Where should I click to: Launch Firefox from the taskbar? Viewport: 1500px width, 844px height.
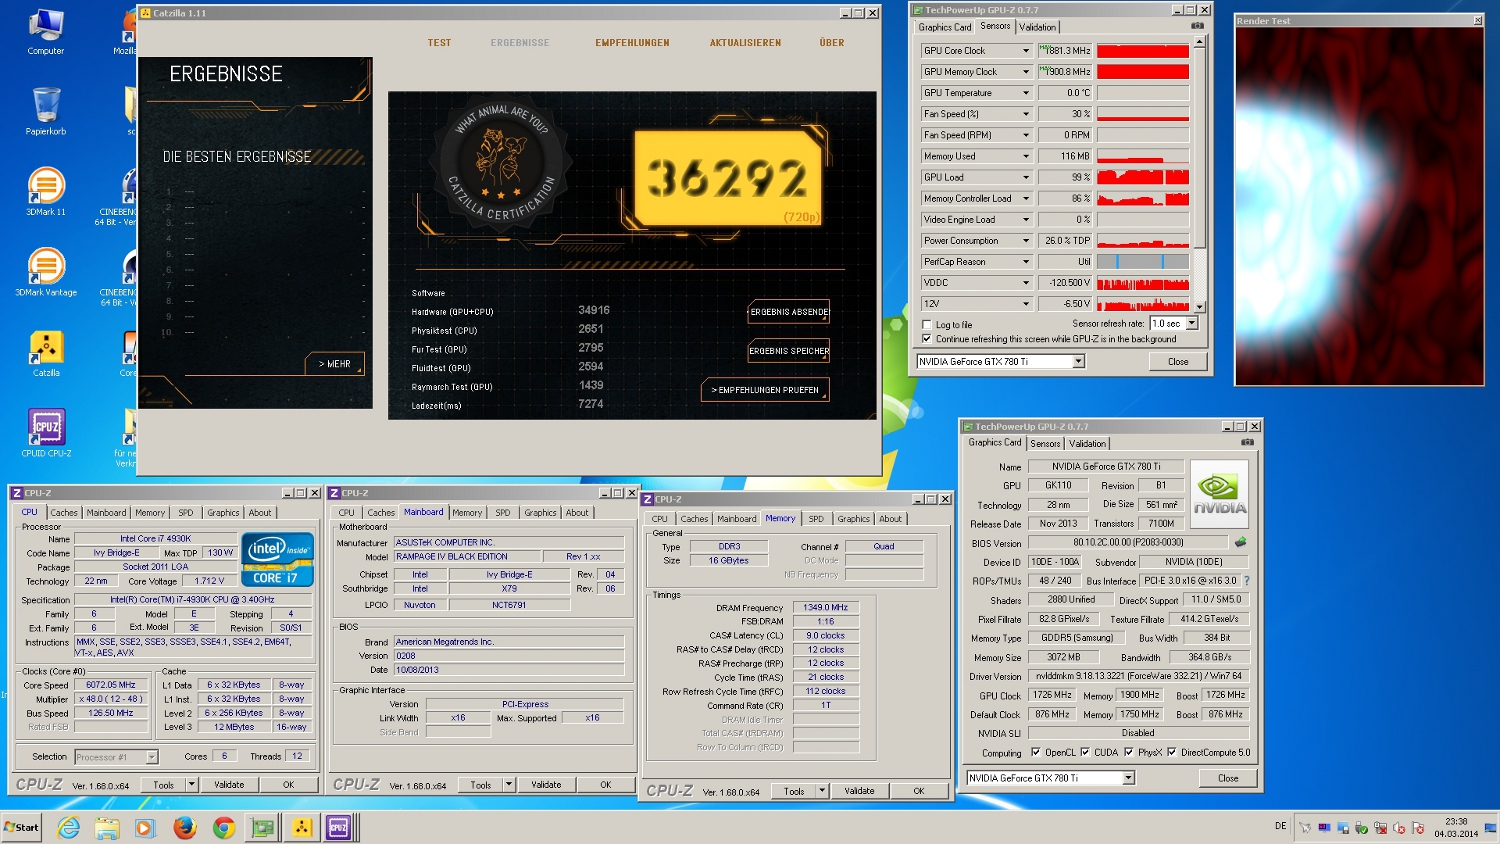click(x=184, y=827)
